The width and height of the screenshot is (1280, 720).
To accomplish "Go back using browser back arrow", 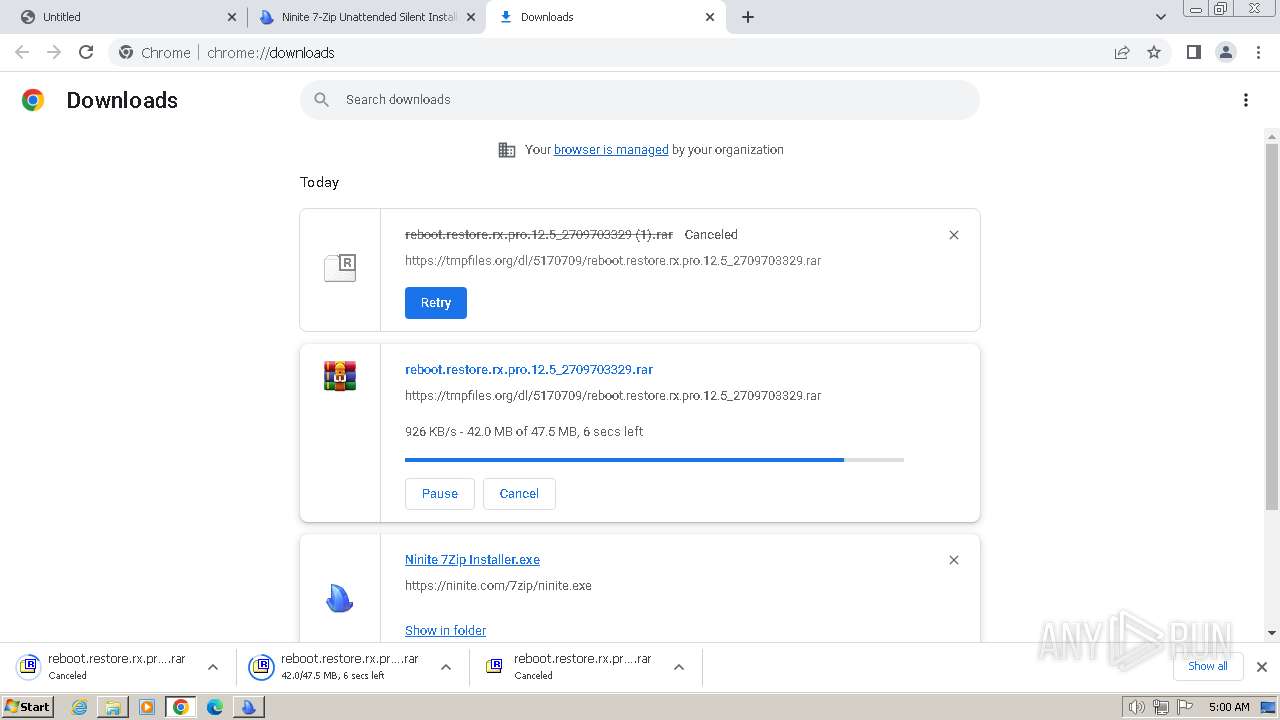I will [x=22, y=52].
